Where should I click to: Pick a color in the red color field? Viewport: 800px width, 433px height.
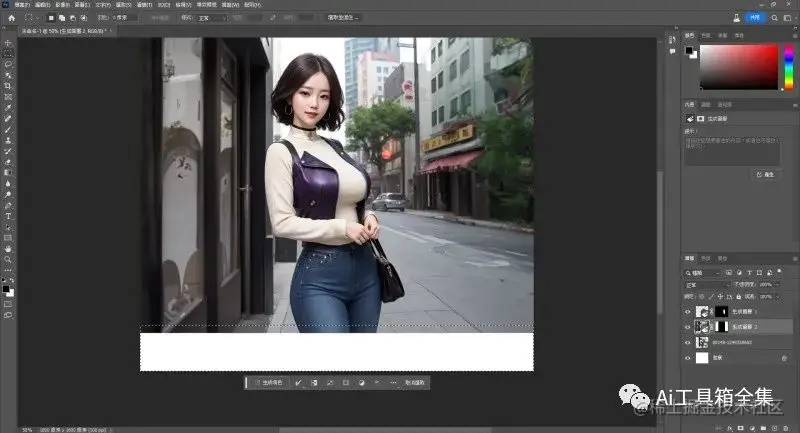(x=738, y=67)
